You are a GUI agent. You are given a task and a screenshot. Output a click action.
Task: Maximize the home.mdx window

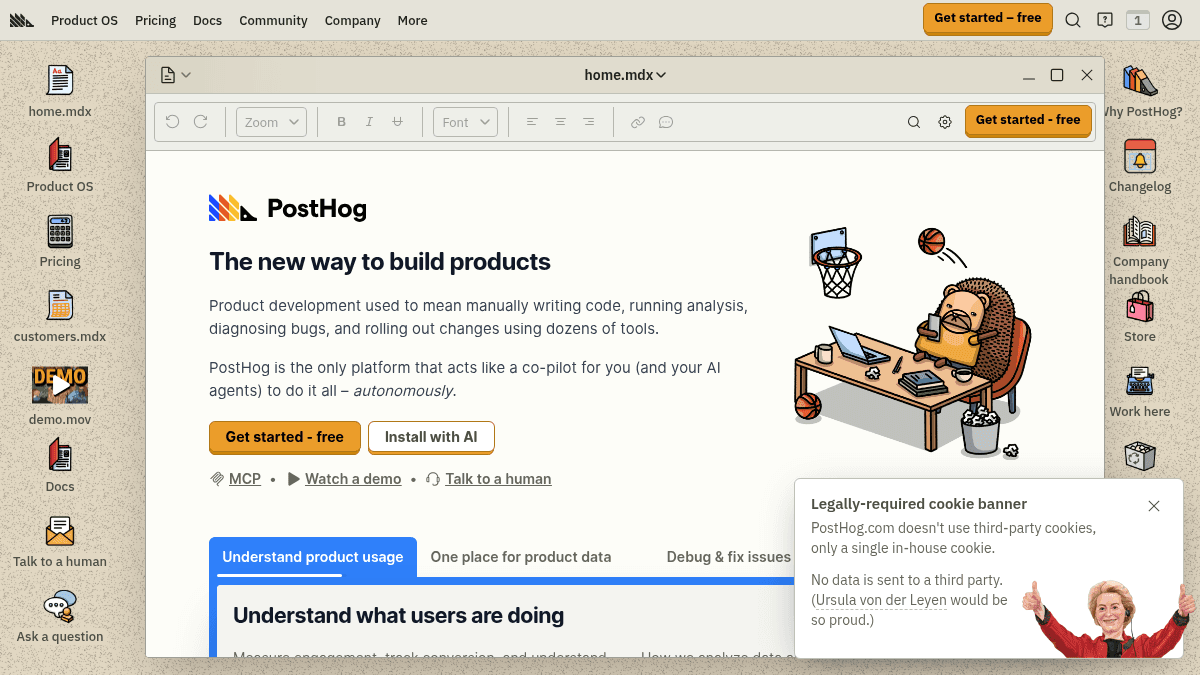coord(1057,75)
